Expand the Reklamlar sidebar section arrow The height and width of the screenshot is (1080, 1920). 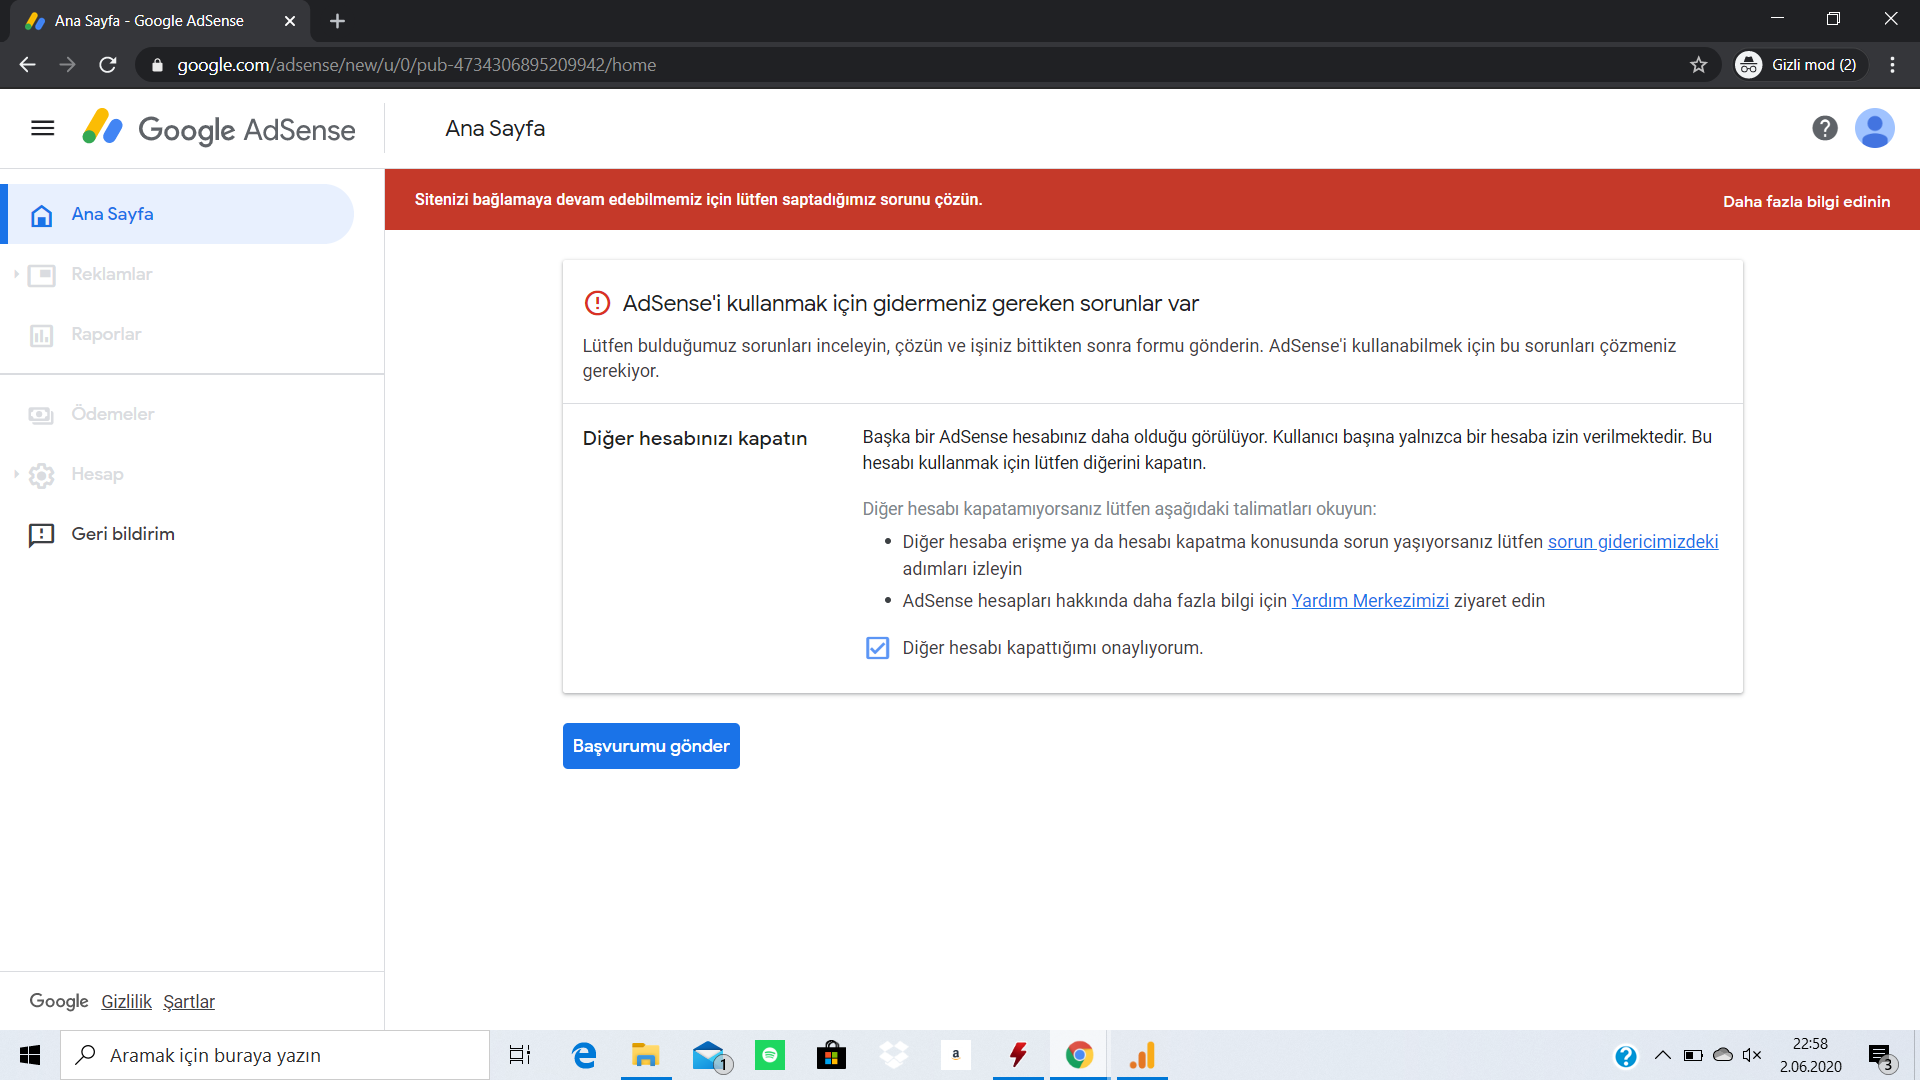(16, 274)
